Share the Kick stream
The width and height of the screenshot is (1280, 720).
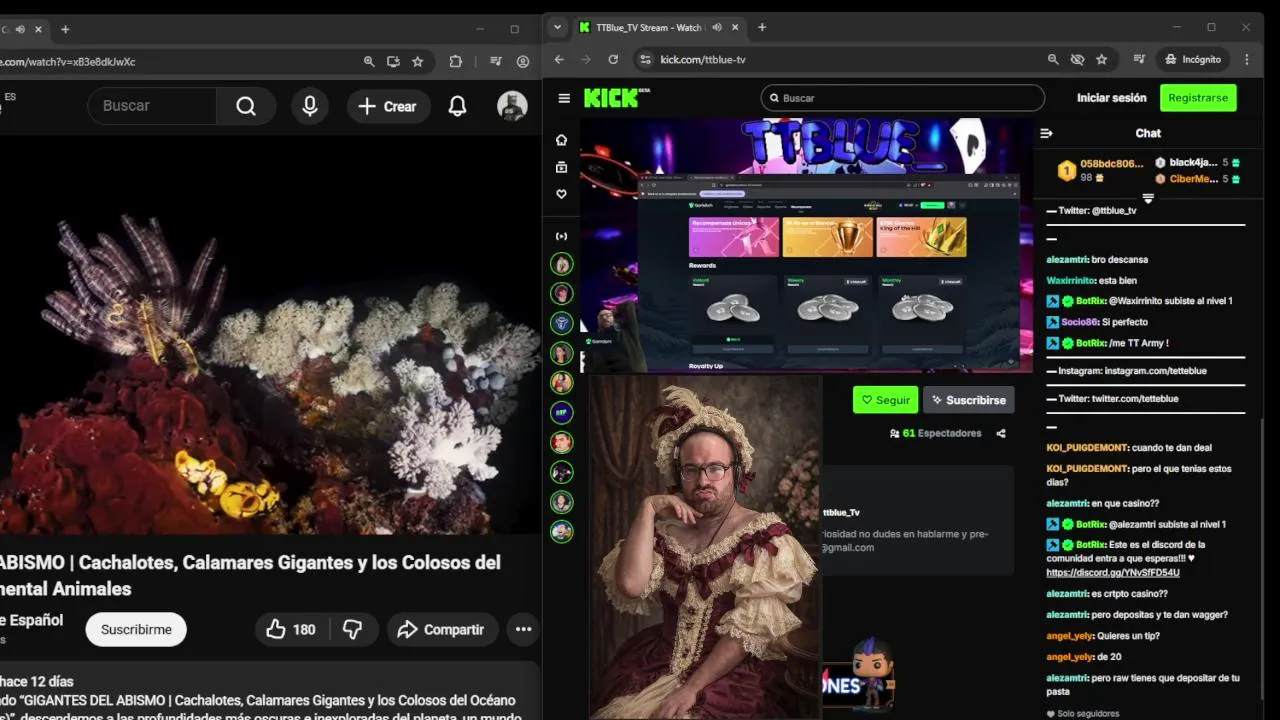(x=1001, y=433)
